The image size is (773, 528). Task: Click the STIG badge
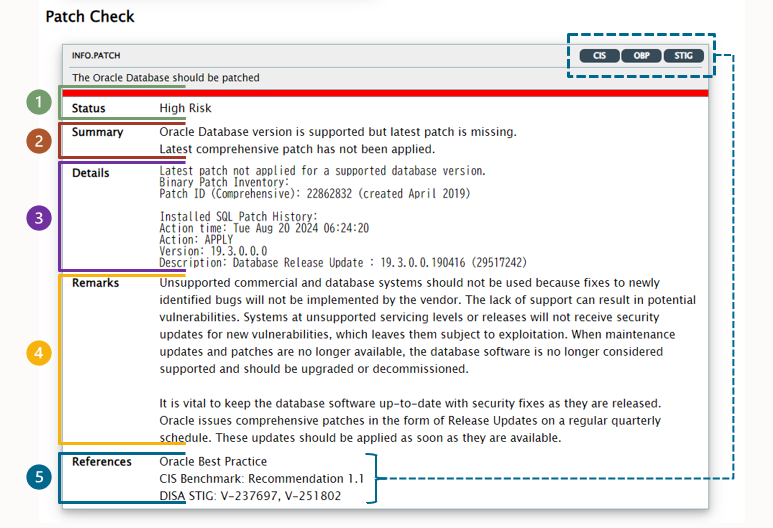pyautogui.click(x=684, y=56)
